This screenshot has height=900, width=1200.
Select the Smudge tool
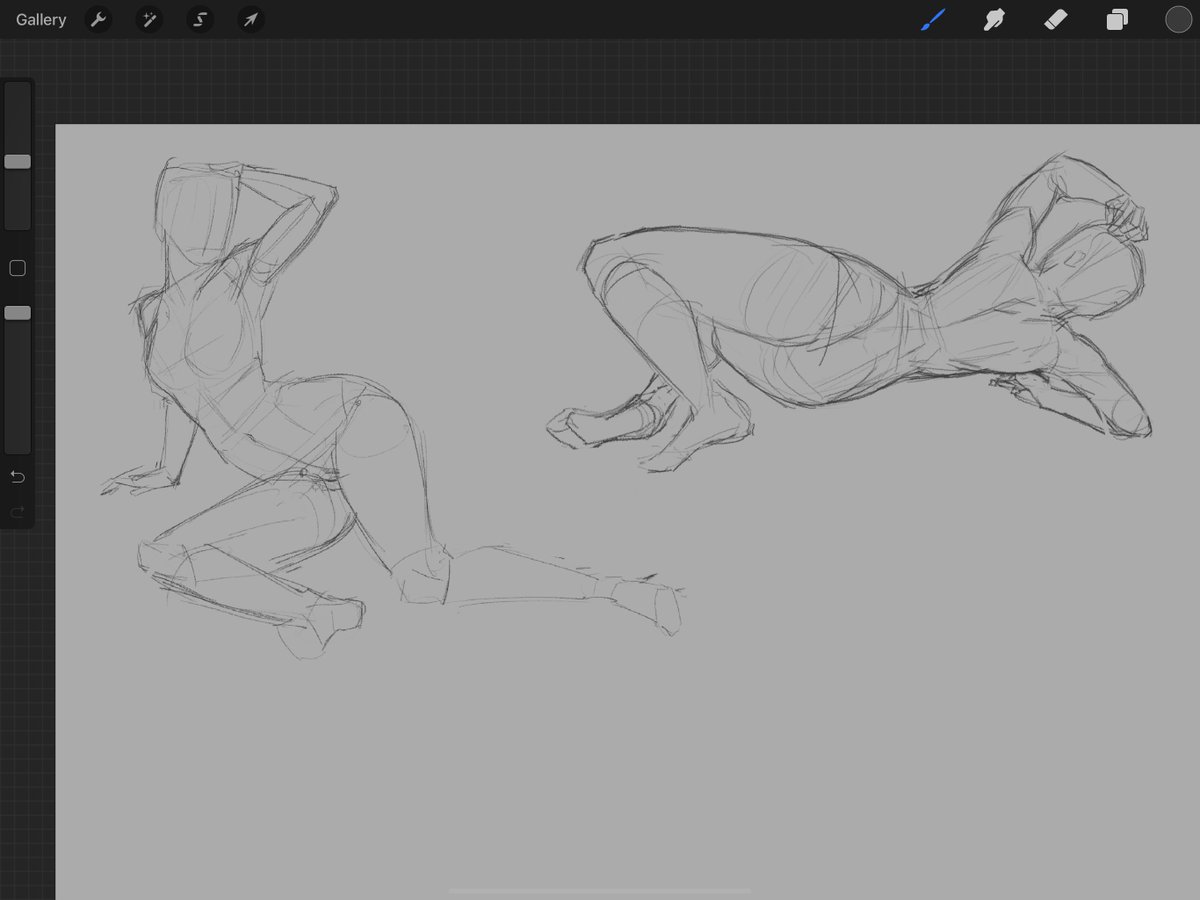pyautogui.click(x=994, y=20)
